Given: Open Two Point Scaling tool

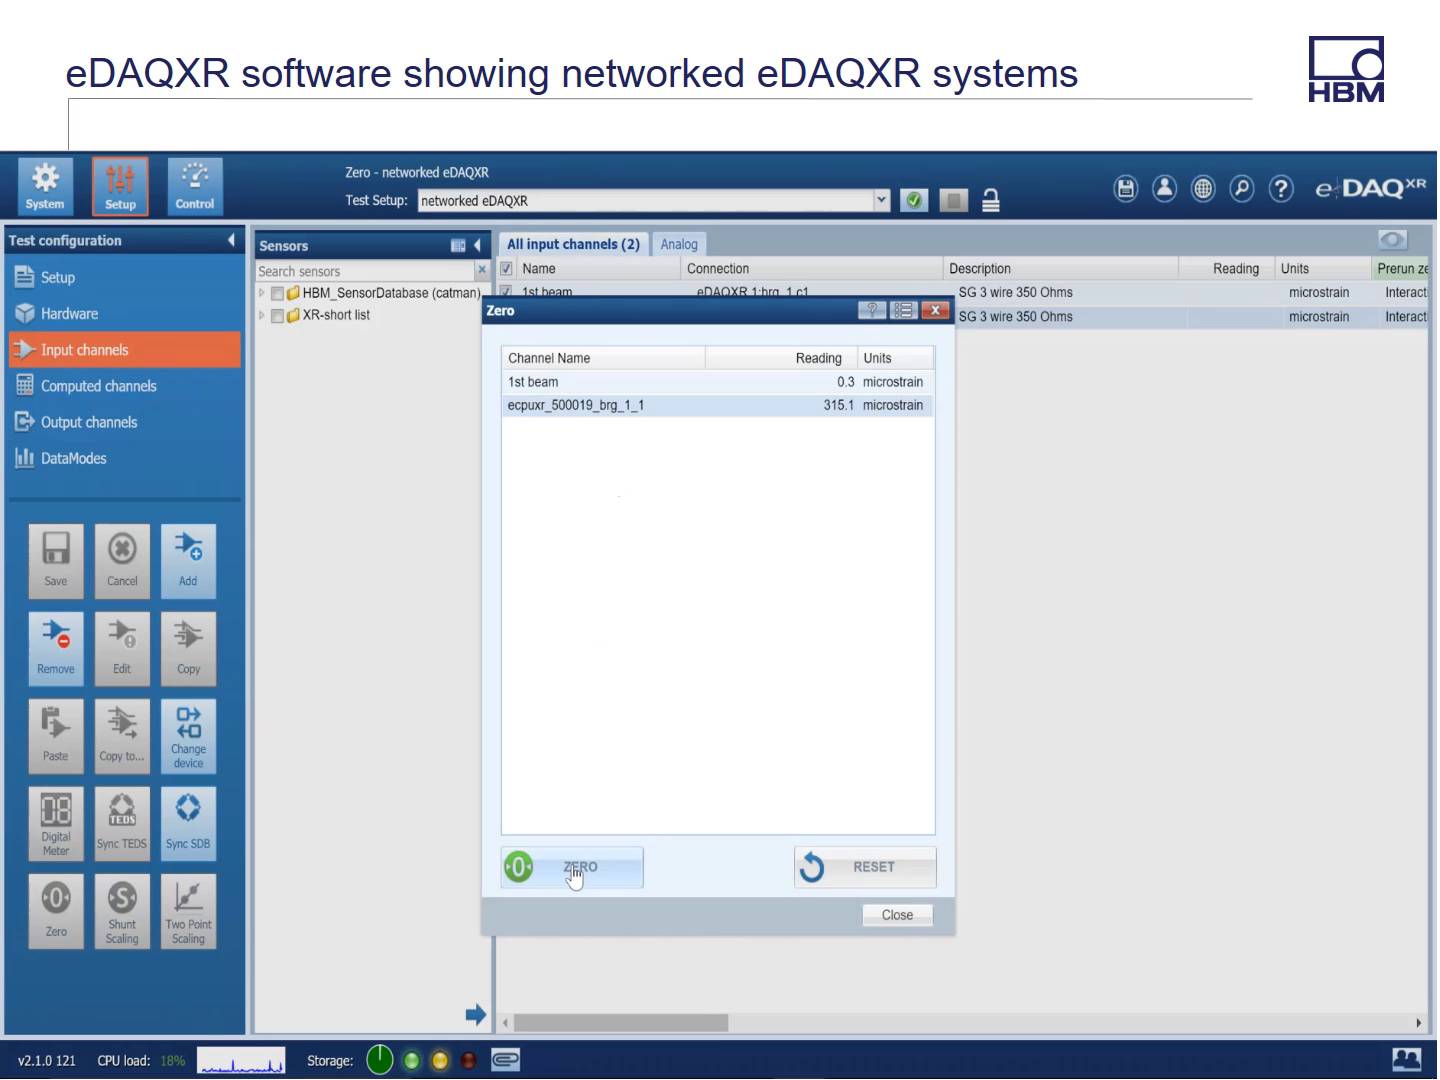Looking at the screenshot, I should tap(188, 911).
